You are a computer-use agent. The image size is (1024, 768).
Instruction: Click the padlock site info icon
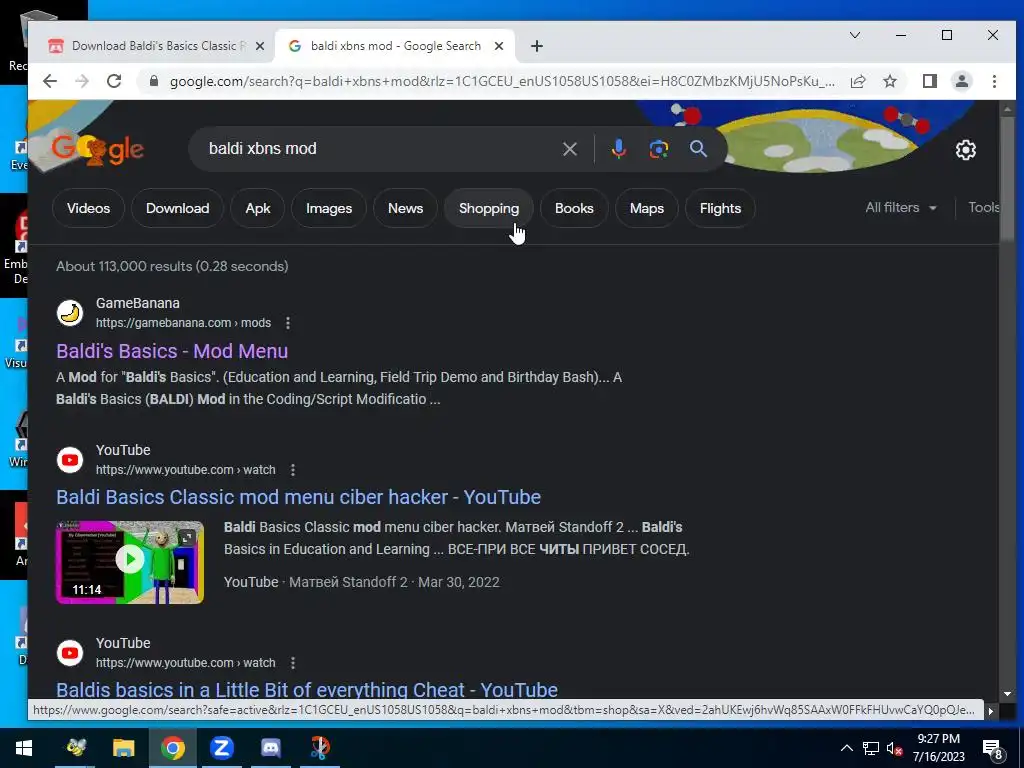pos(154,81)
